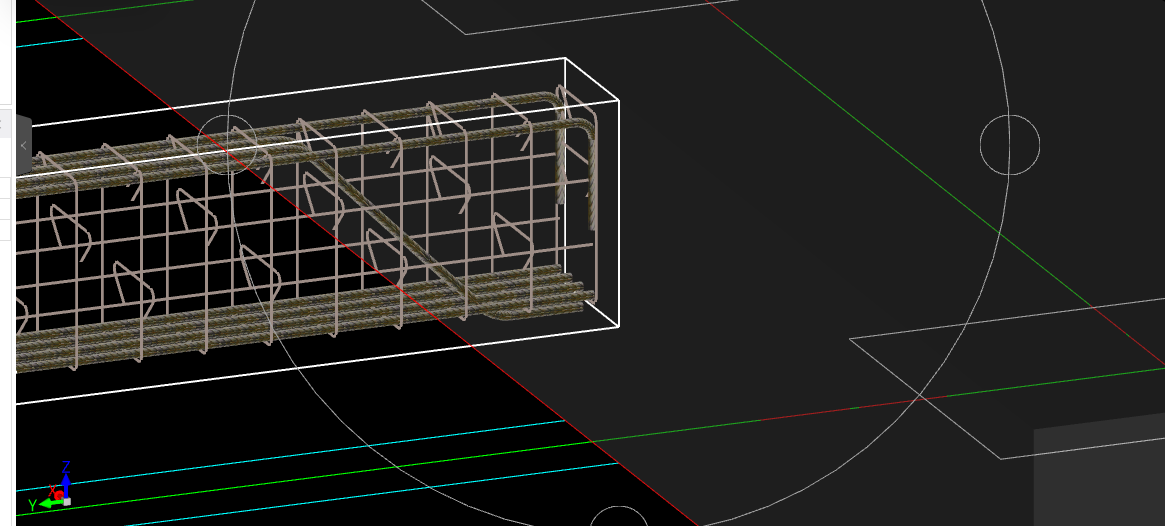
Task: Collapse the left side panel with the chevron handle
Action: coord(24,146)
